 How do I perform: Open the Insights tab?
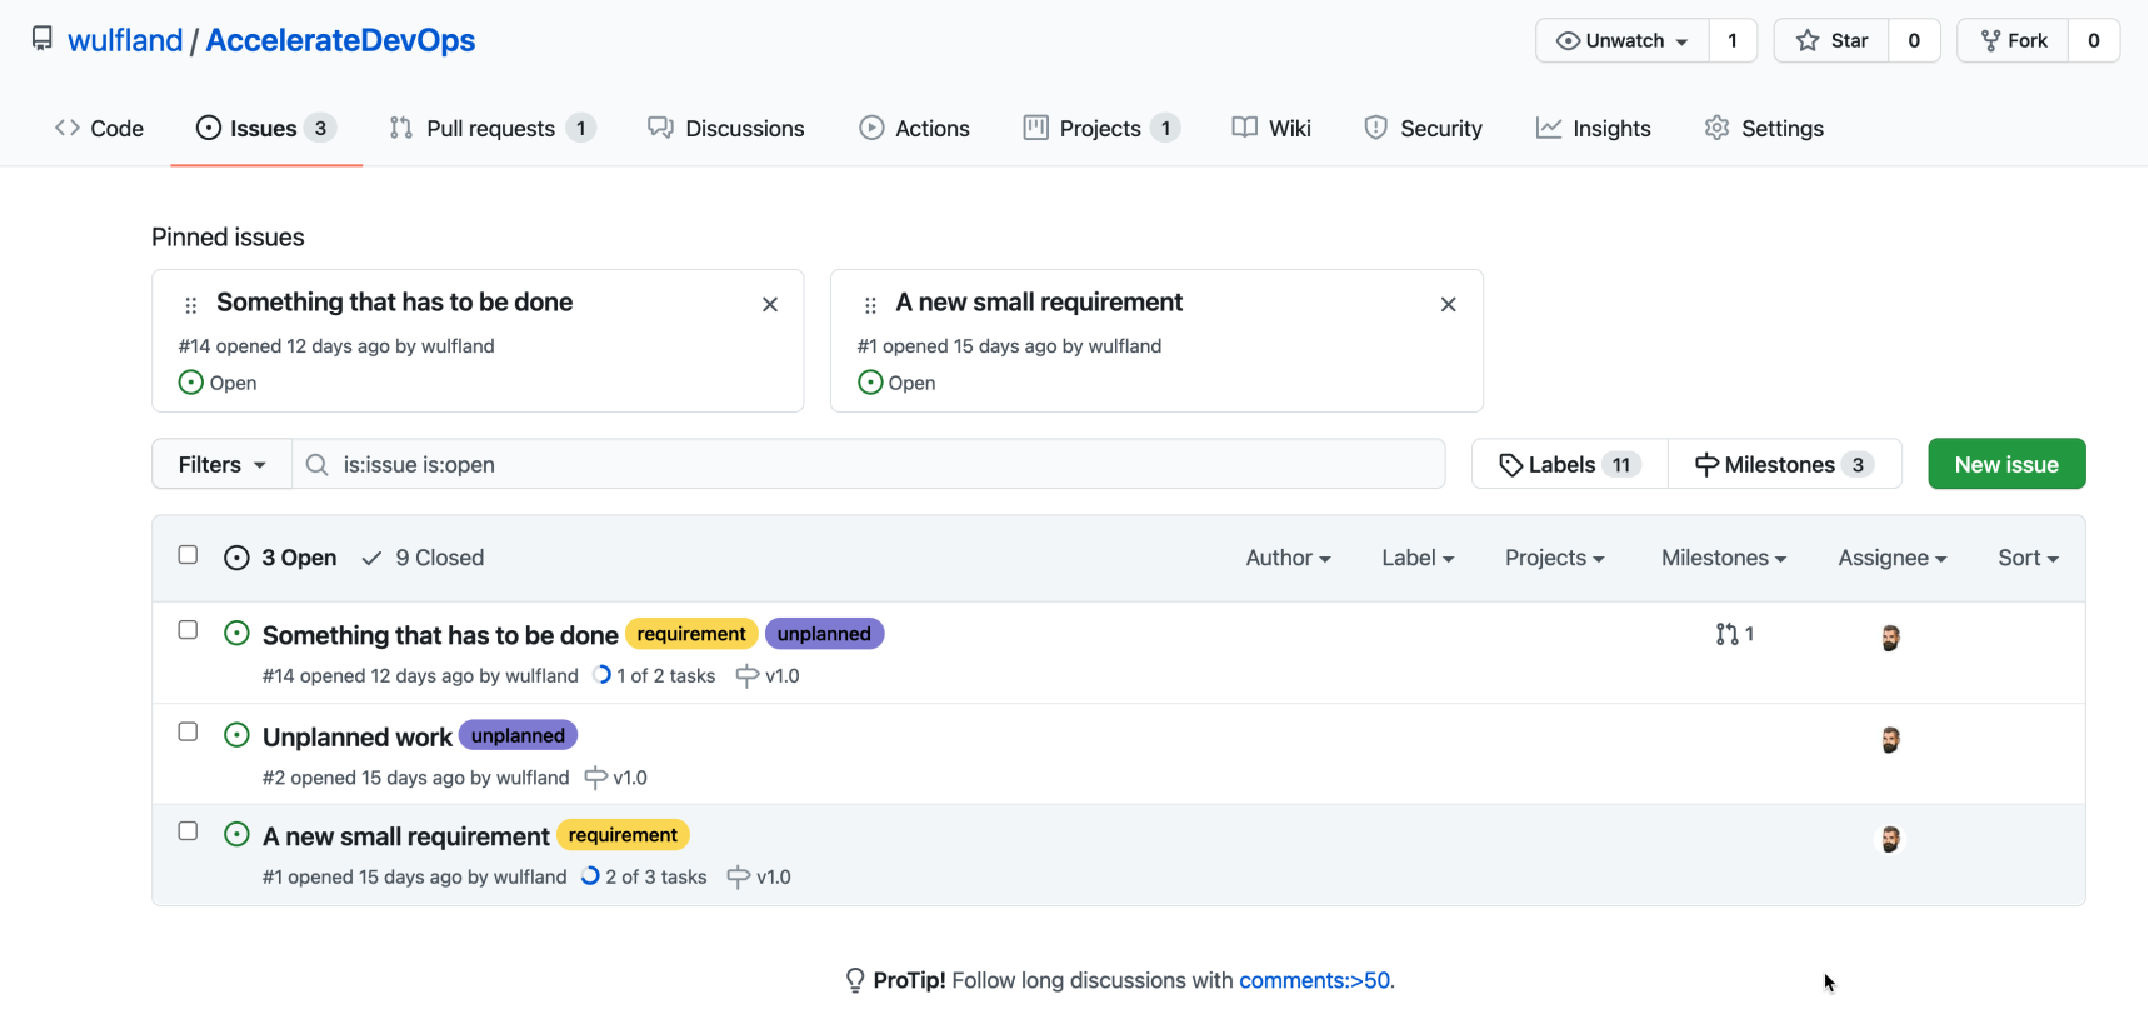[1593, 128]
